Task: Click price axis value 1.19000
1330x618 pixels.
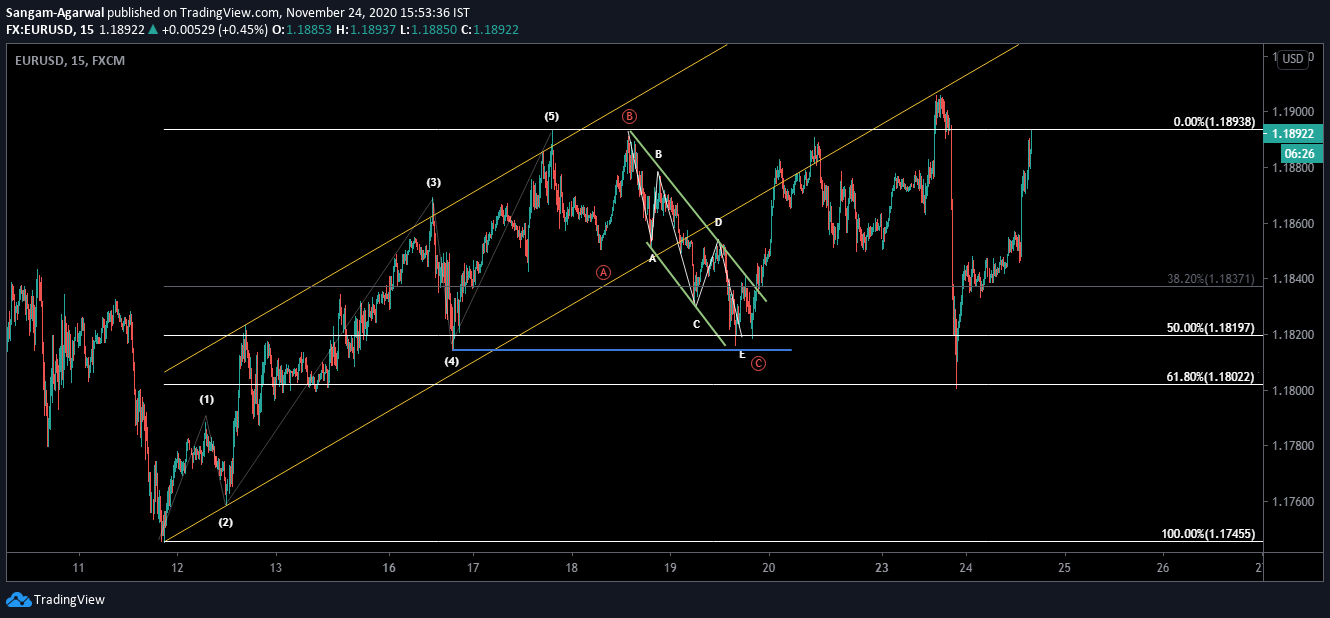Action: pos(1292,111)
